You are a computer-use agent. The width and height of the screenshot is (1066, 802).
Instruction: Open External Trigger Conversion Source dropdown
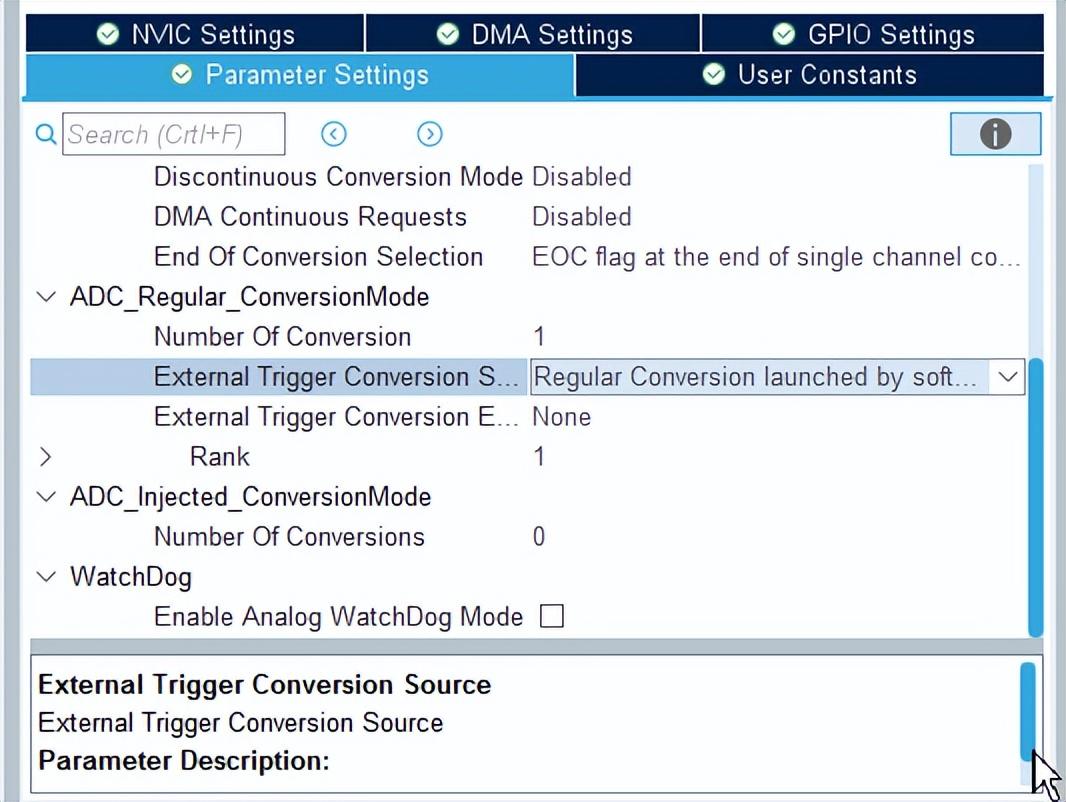click(x=1007, y=377)
